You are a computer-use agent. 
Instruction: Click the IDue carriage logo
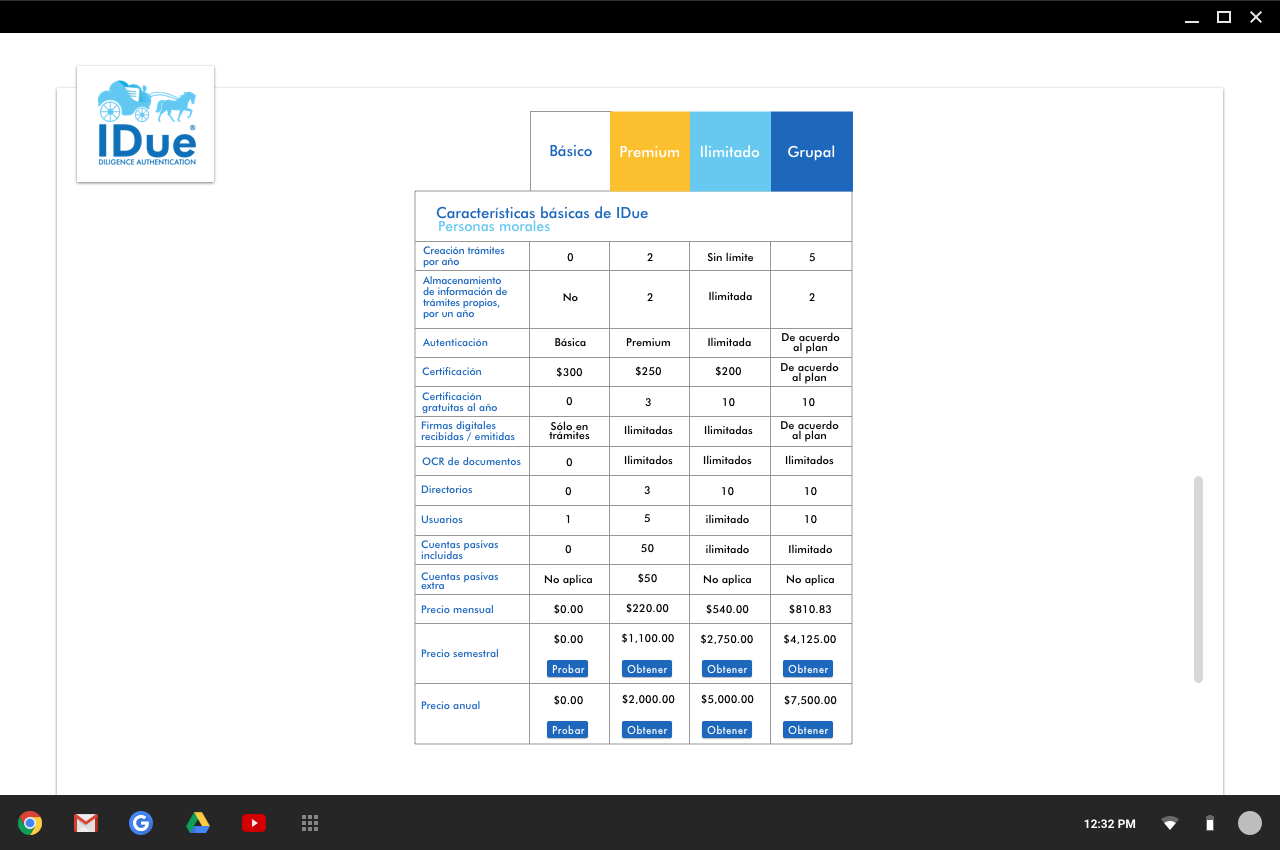146,124
